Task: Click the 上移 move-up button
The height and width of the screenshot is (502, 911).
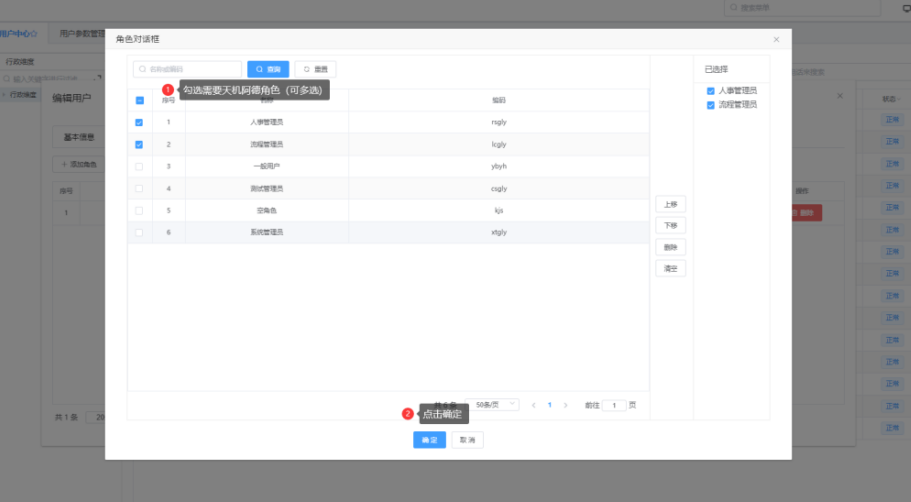Action: [x=670, y=205]
